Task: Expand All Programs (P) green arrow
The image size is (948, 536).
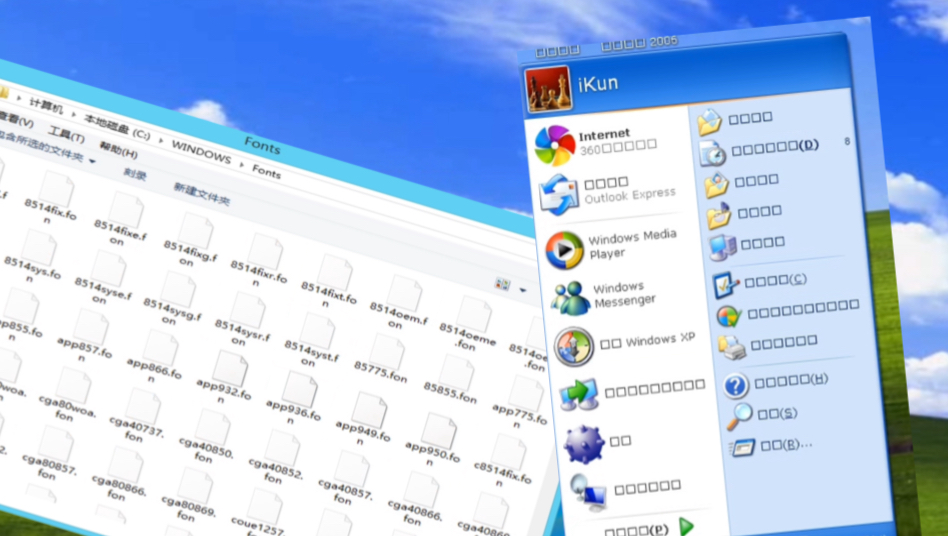Action: click(686, 526)
